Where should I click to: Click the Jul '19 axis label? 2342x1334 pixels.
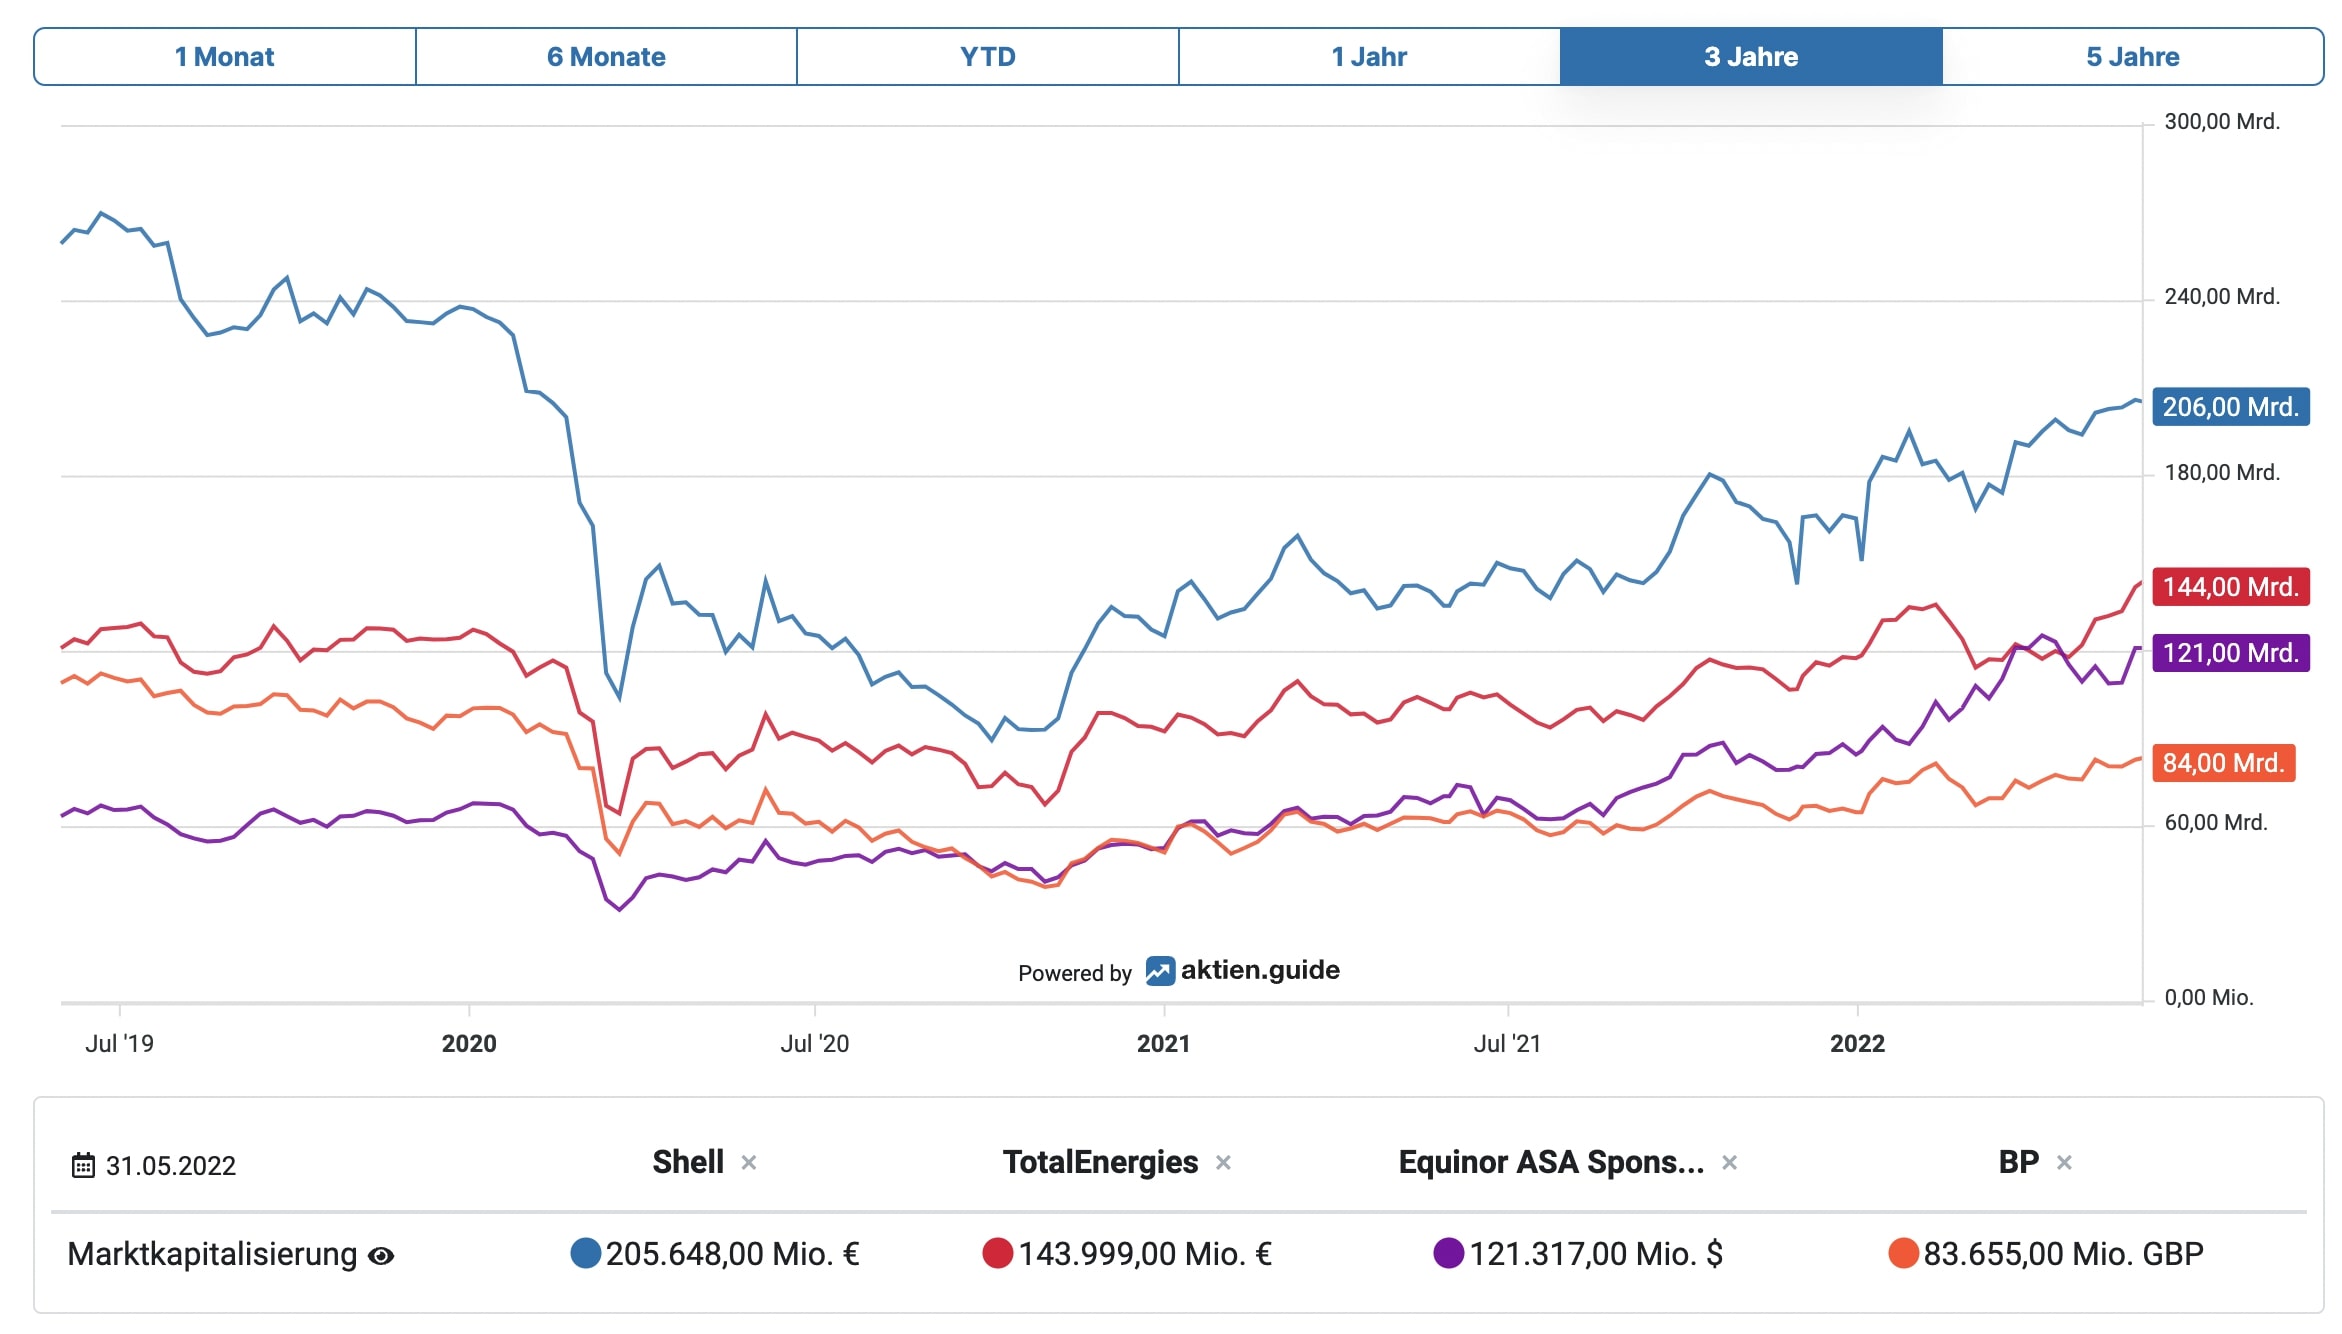119,1044
